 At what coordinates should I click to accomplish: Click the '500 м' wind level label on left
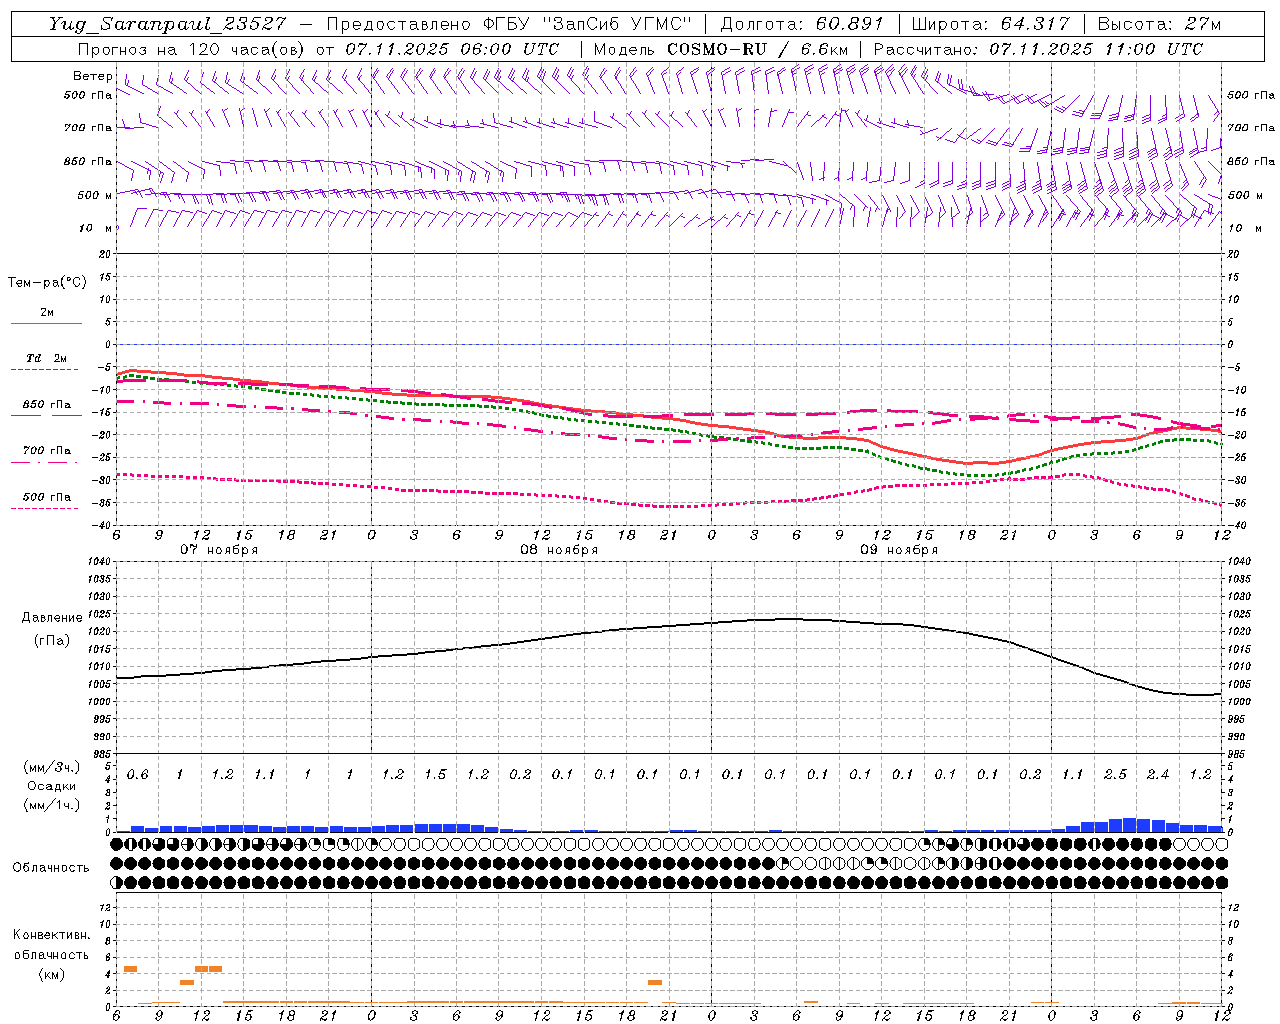click(x=95, y=195)
